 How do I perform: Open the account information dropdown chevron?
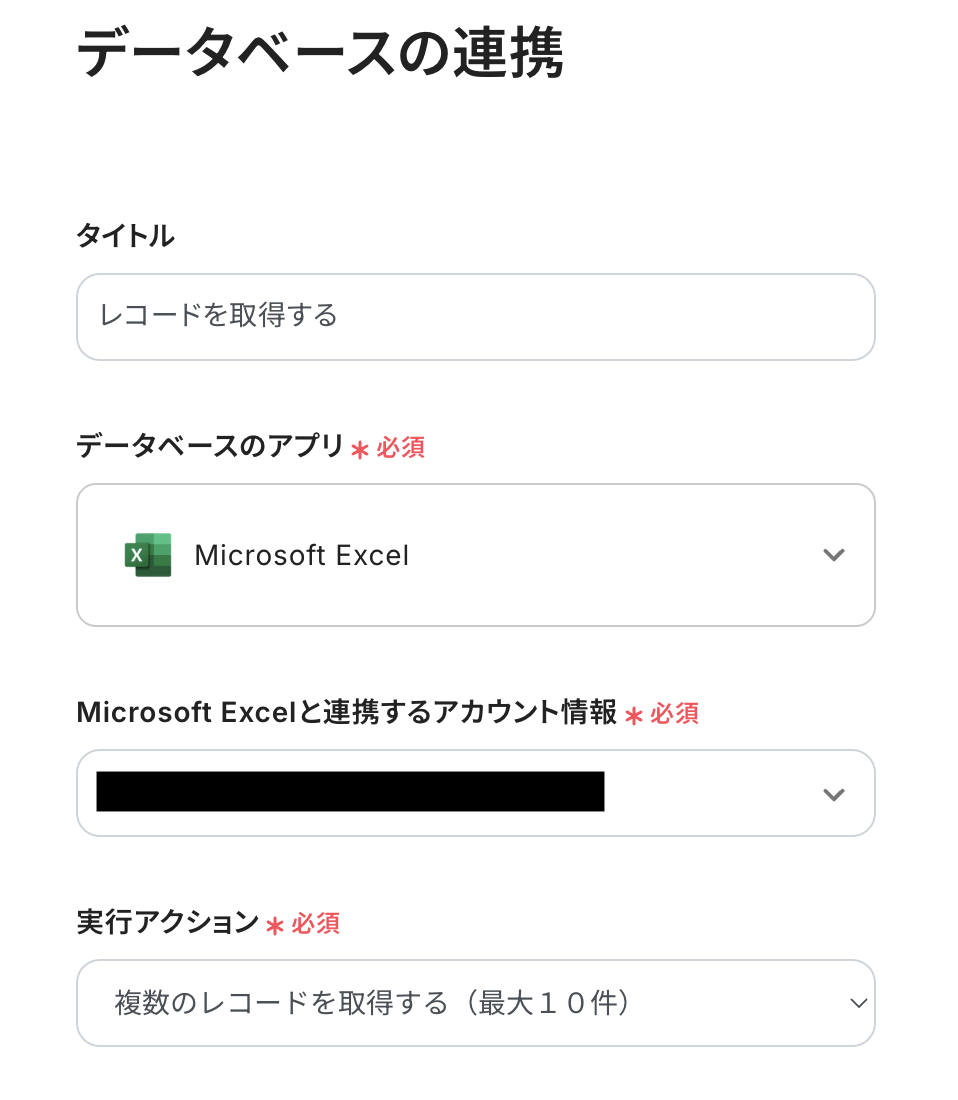(833, 794)
